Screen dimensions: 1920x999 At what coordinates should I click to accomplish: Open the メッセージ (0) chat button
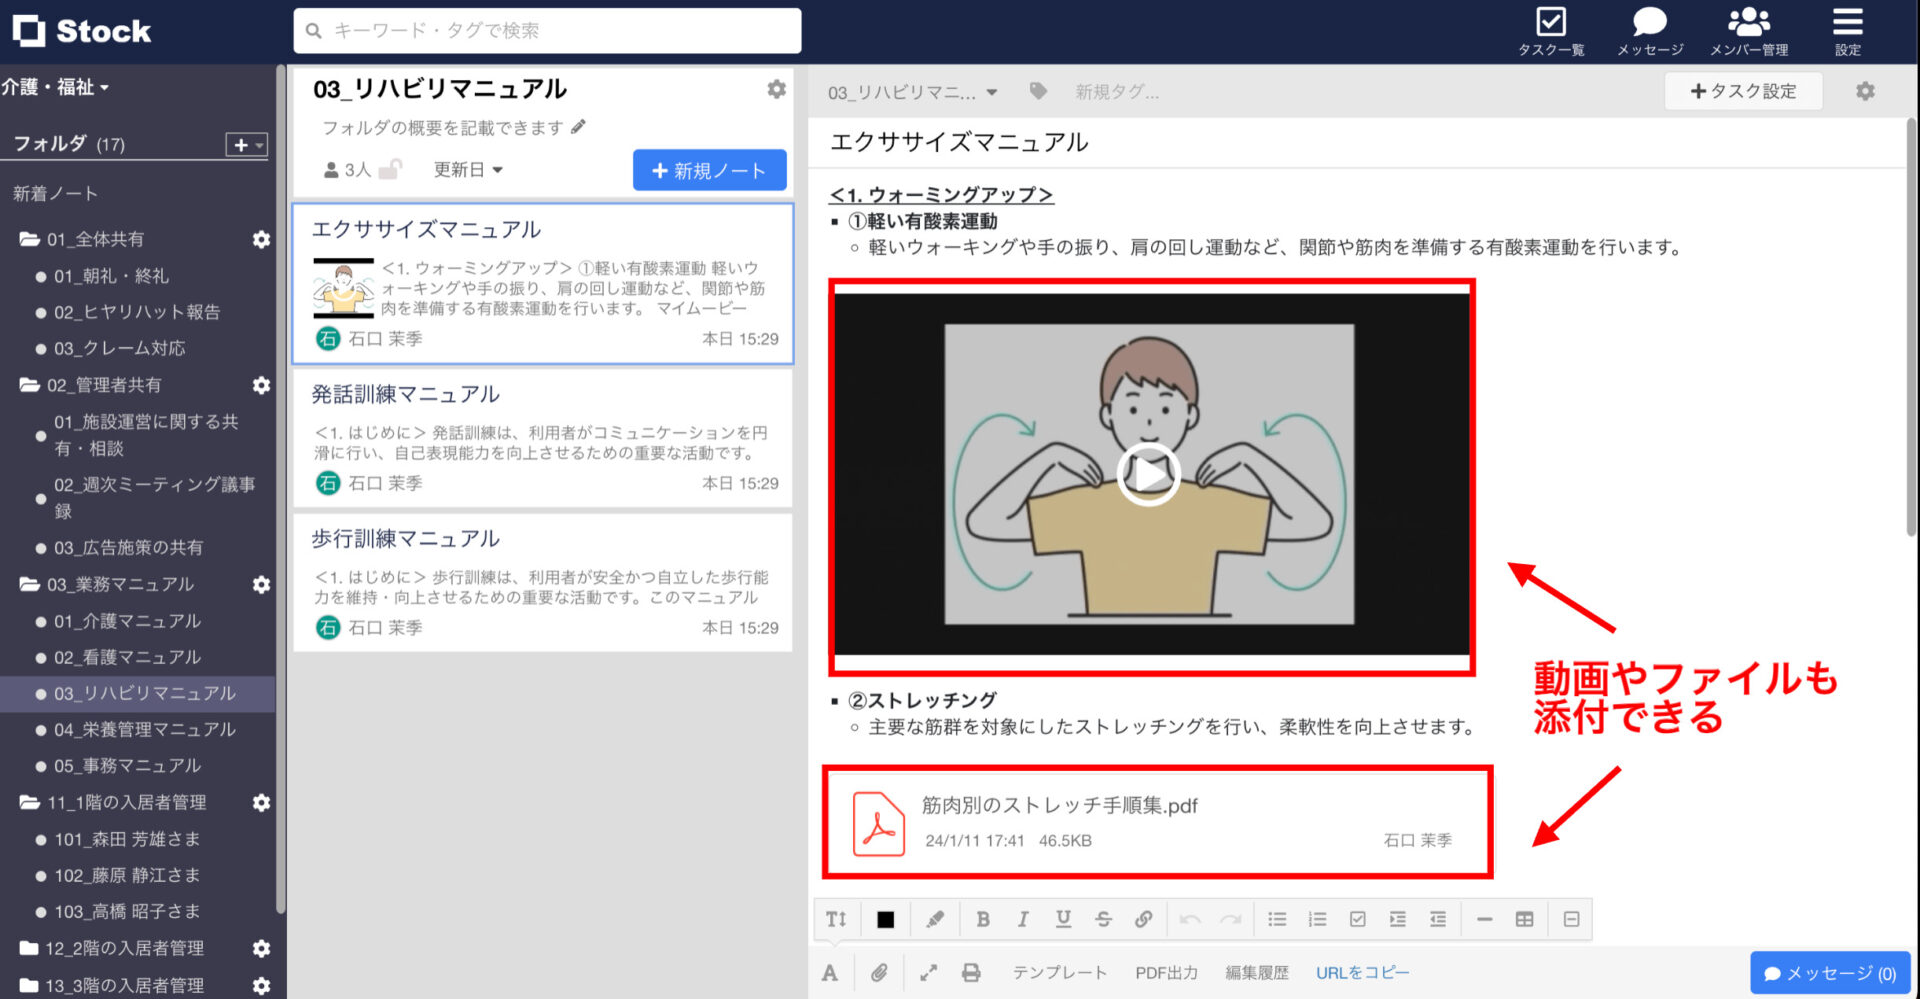(1830, 973)
